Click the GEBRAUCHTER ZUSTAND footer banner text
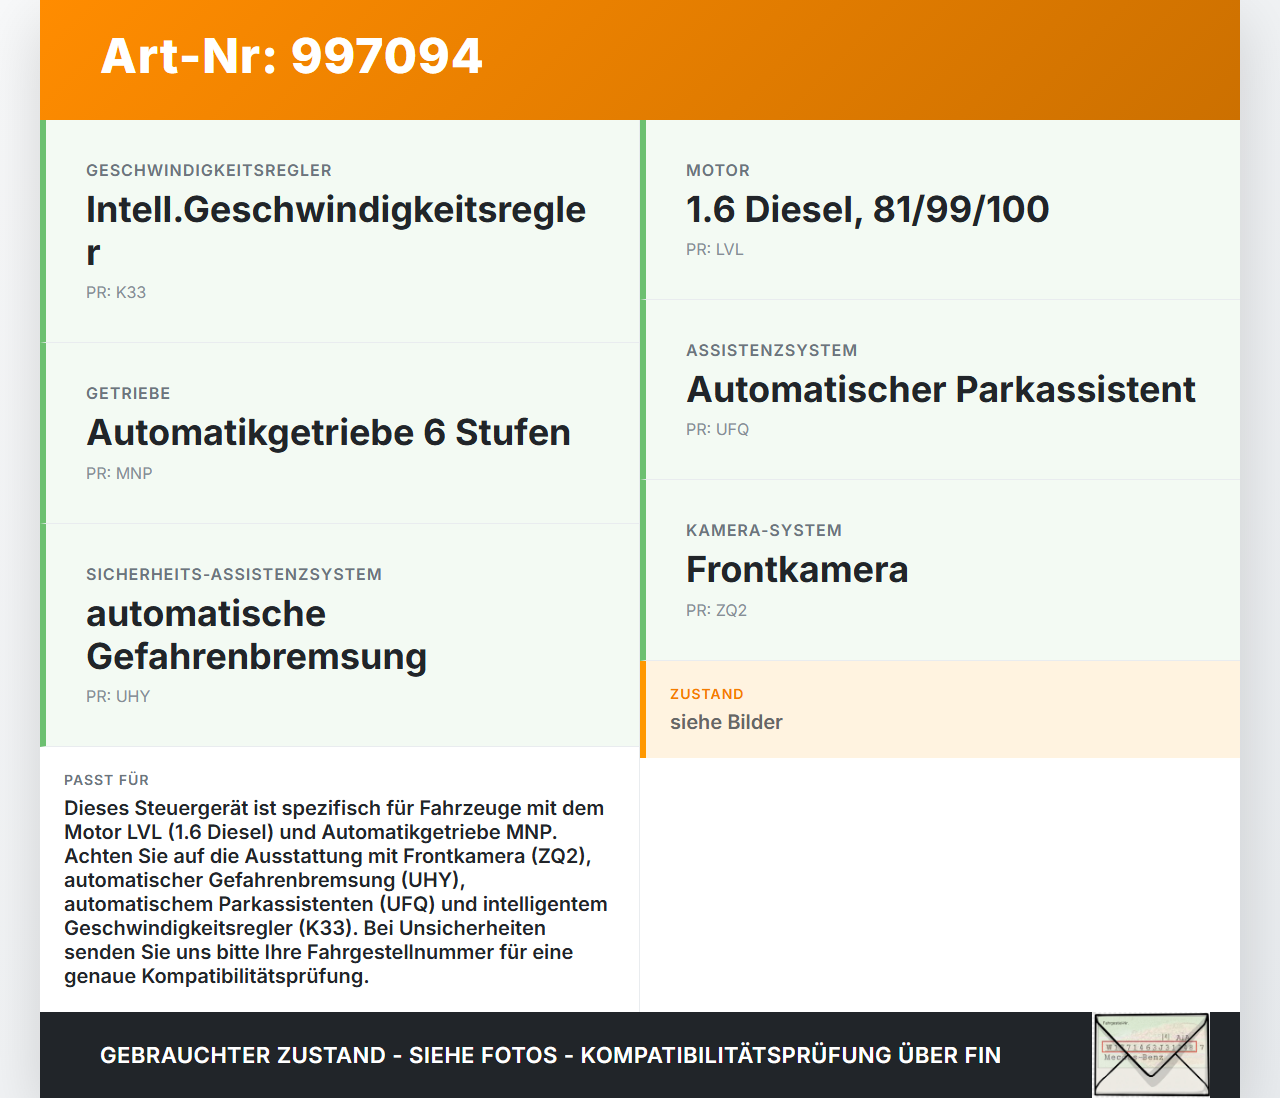Image resolution: width=1280 pixels, height=1098 pixels. click(550, 1055)
